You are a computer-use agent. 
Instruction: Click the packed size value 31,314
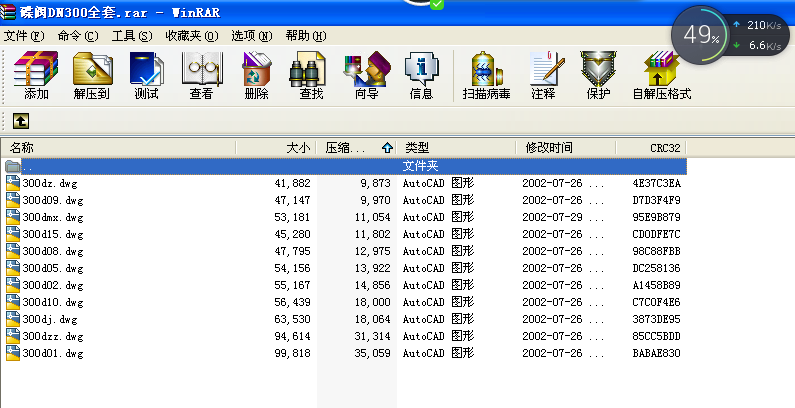(373, 336)
